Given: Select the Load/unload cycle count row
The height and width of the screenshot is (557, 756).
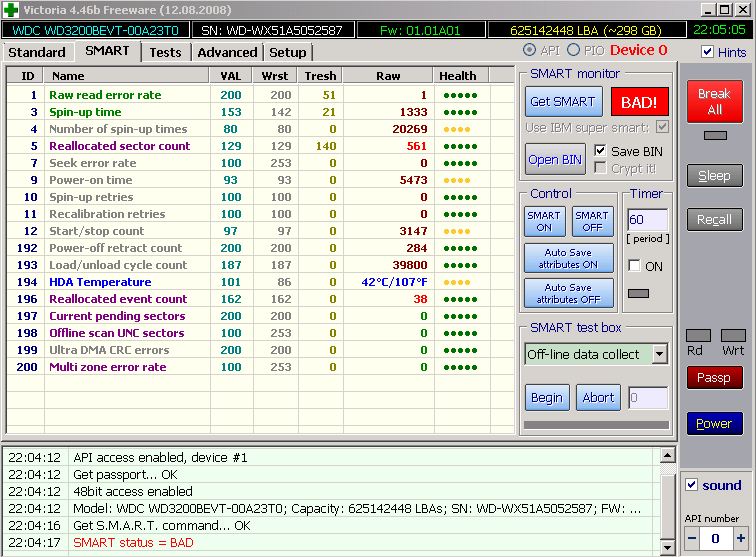Looking at the screenshot, I should click(x=260, y=265).
